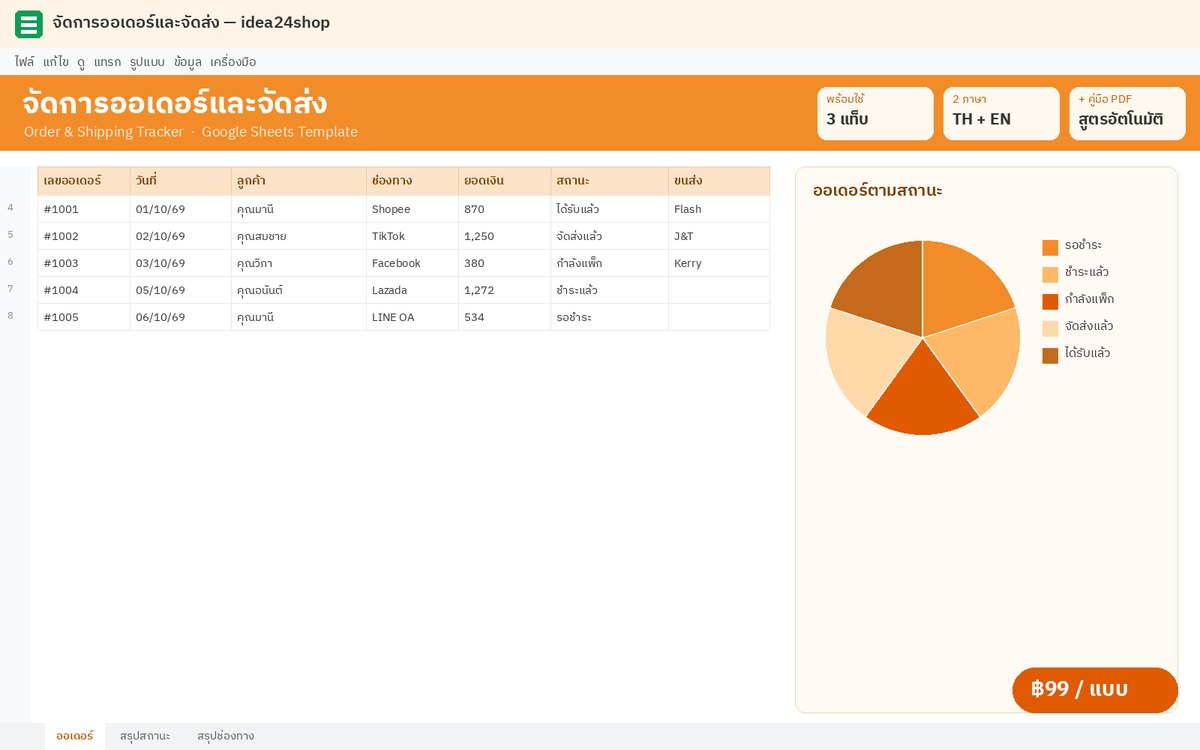Click order number cell #1002

pos(84,236)
